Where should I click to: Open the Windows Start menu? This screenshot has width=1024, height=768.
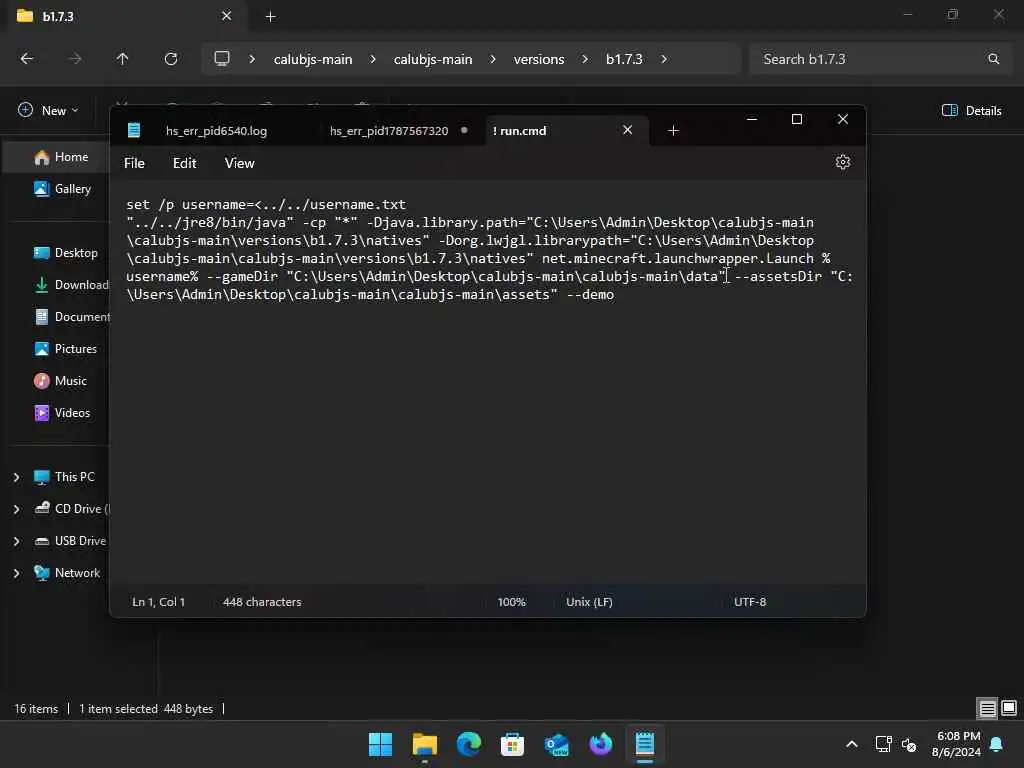pos(380,744)
